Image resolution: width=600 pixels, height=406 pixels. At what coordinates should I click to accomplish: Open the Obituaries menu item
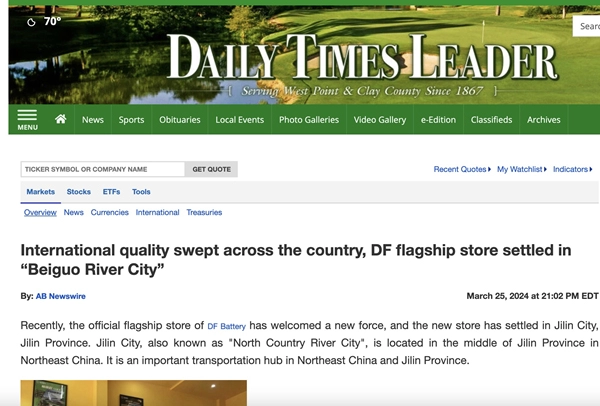(x=180, y=120)
